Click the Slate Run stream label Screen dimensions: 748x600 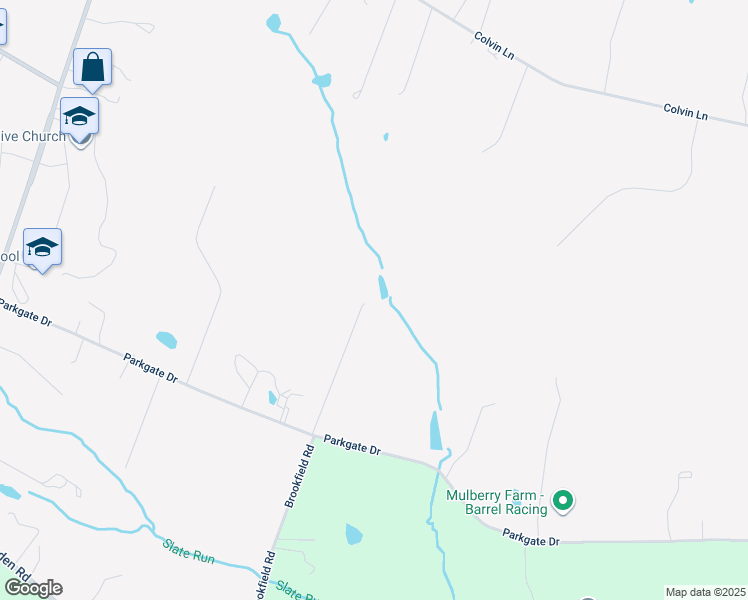tap(188, 551)
